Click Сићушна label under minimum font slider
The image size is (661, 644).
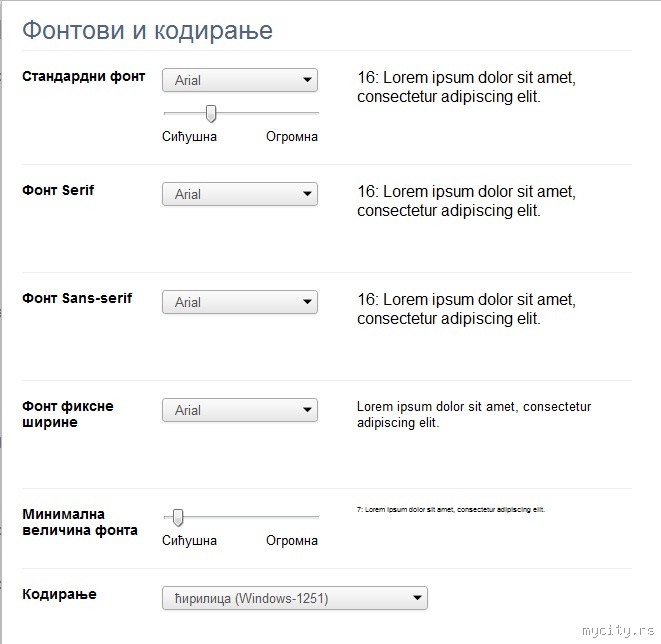(189, 541)
